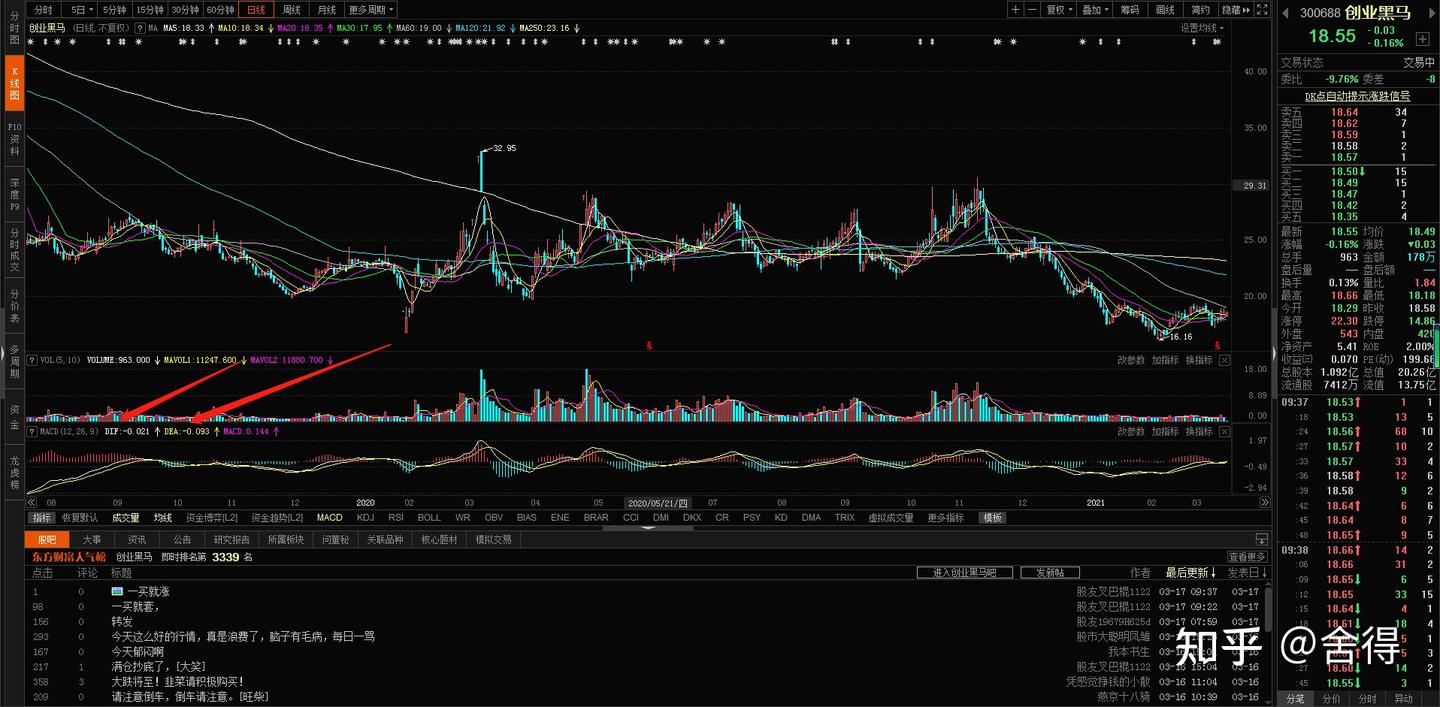Open 资讯 tab

pos(137,539)
